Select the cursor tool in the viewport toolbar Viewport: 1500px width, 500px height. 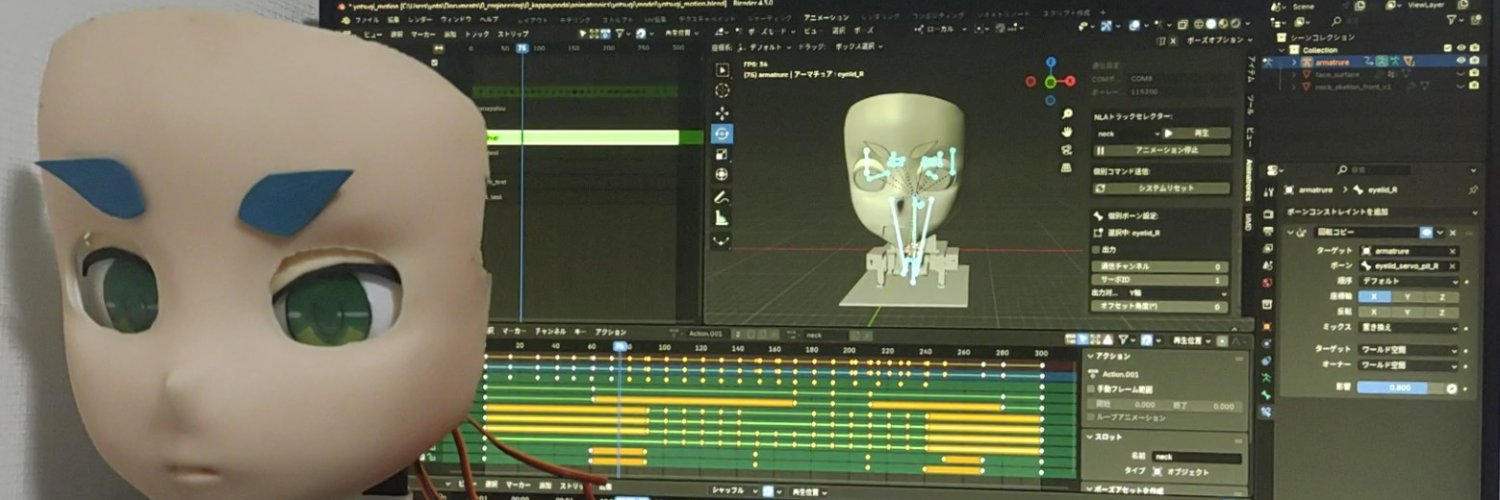tap(722, 90)
